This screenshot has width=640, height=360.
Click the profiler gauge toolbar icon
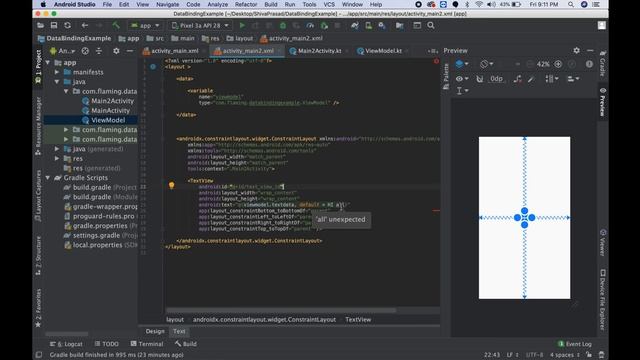(310, 25)
